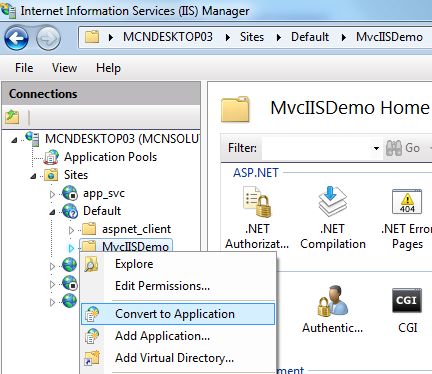Viewport: 432px width, 374px height.
Task: Click the Application Pools icon
Action: click(x=52, y=157)
